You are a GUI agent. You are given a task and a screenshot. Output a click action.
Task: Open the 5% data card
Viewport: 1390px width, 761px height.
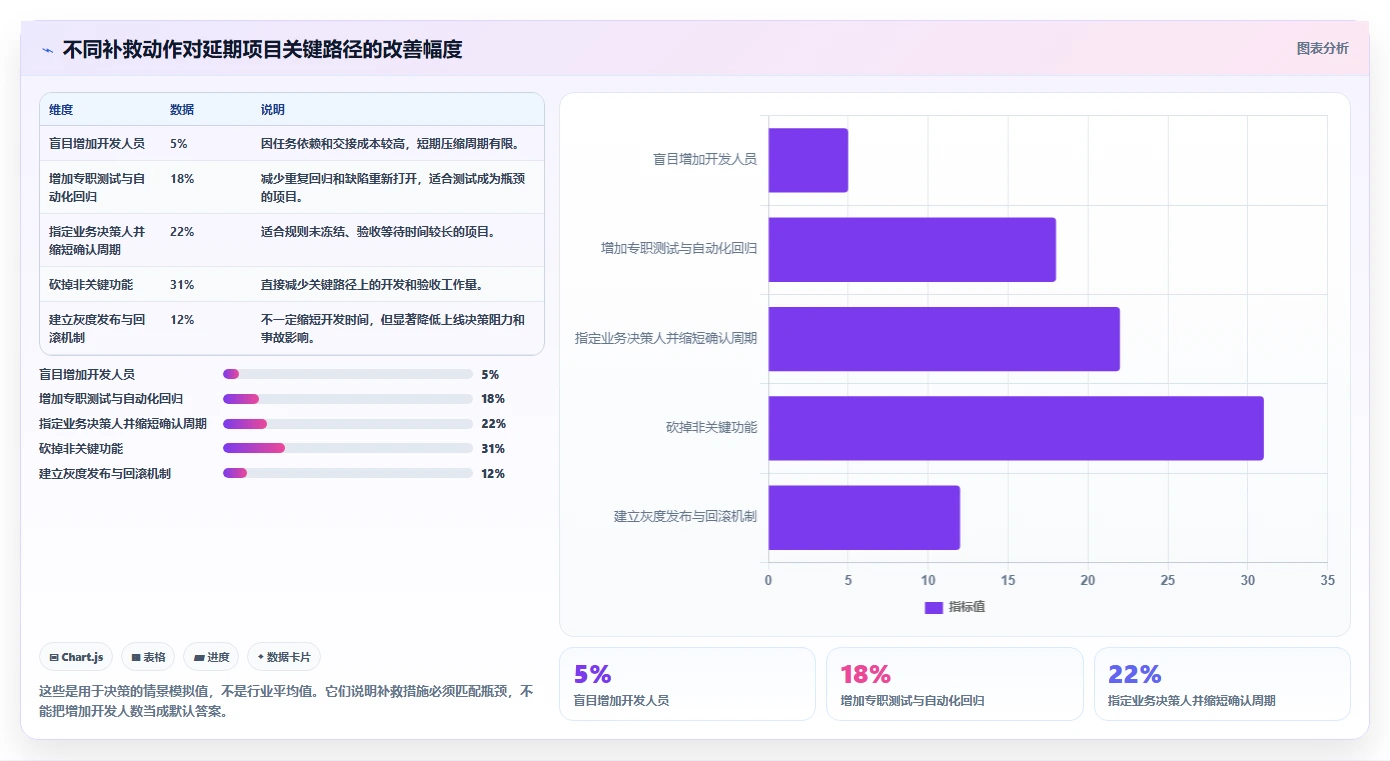pos(687,684)
